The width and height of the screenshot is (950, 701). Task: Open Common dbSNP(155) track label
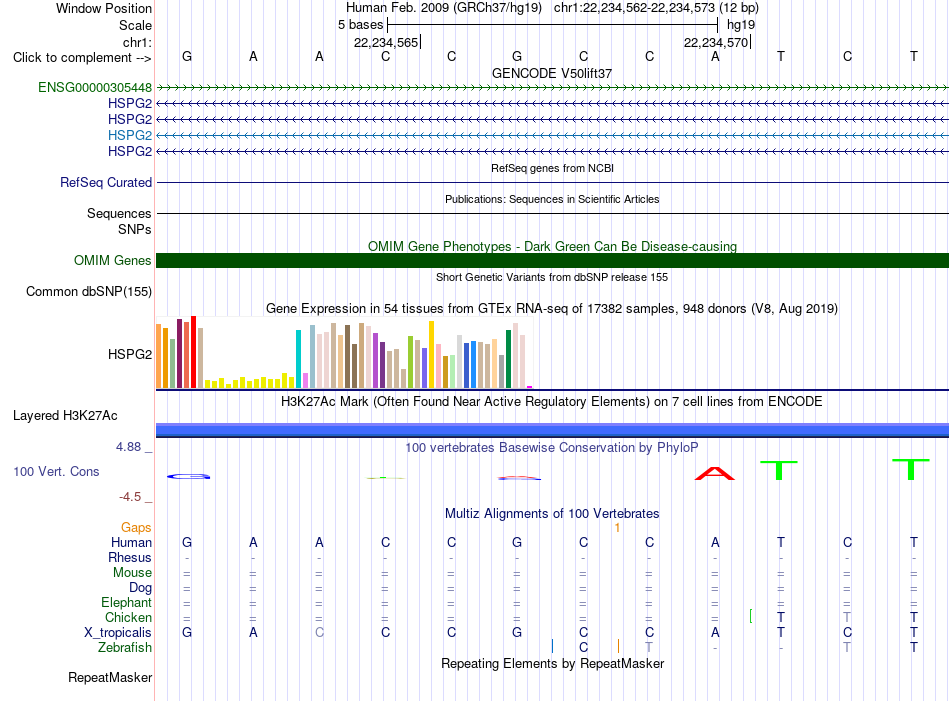(x=89, y=291)
